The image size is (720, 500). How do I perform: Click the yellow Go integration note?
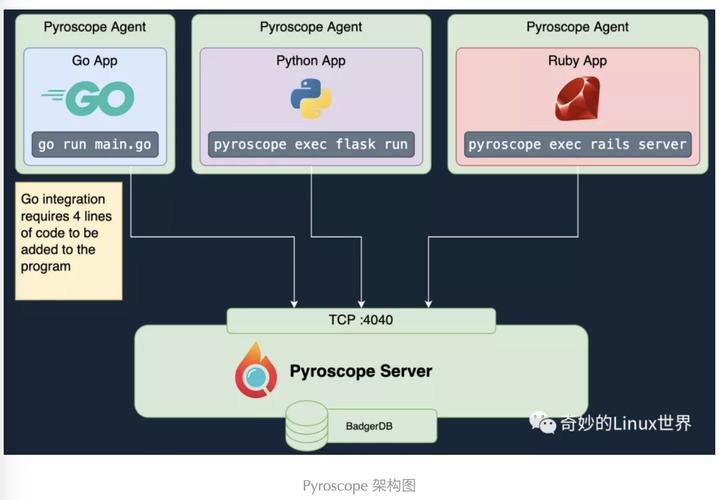pyautogui.click(x=69, y=241)
